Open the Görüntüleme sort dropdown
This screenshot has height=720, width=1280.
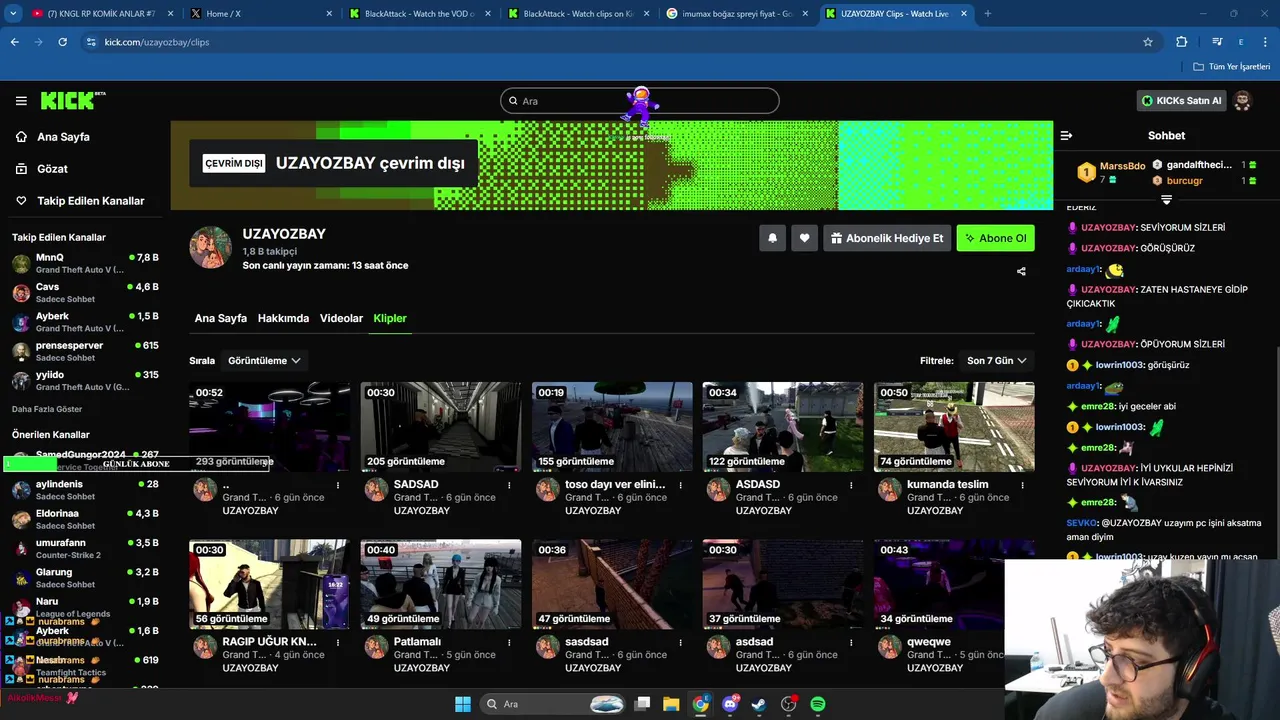[x=264, y=360]
